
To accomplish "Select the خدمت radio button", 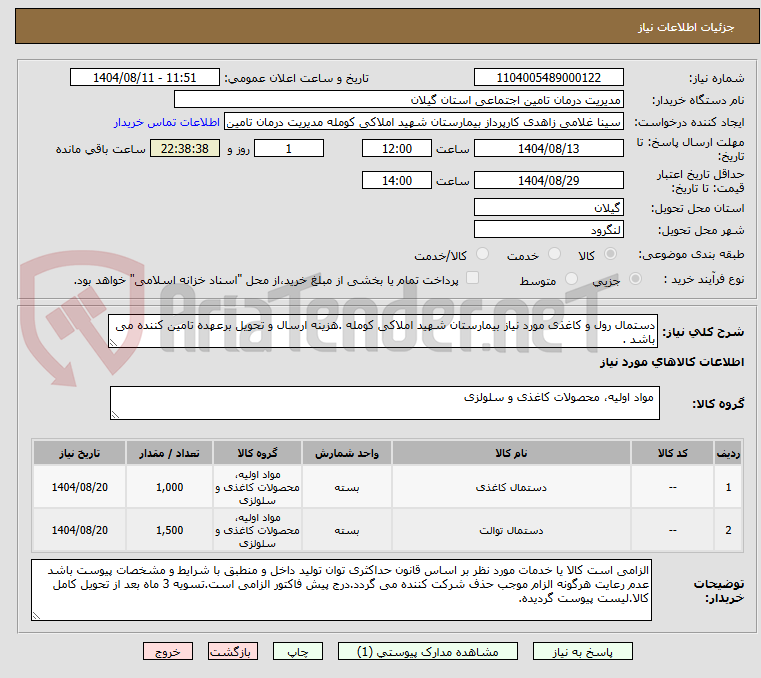I will tap(554, 254).
